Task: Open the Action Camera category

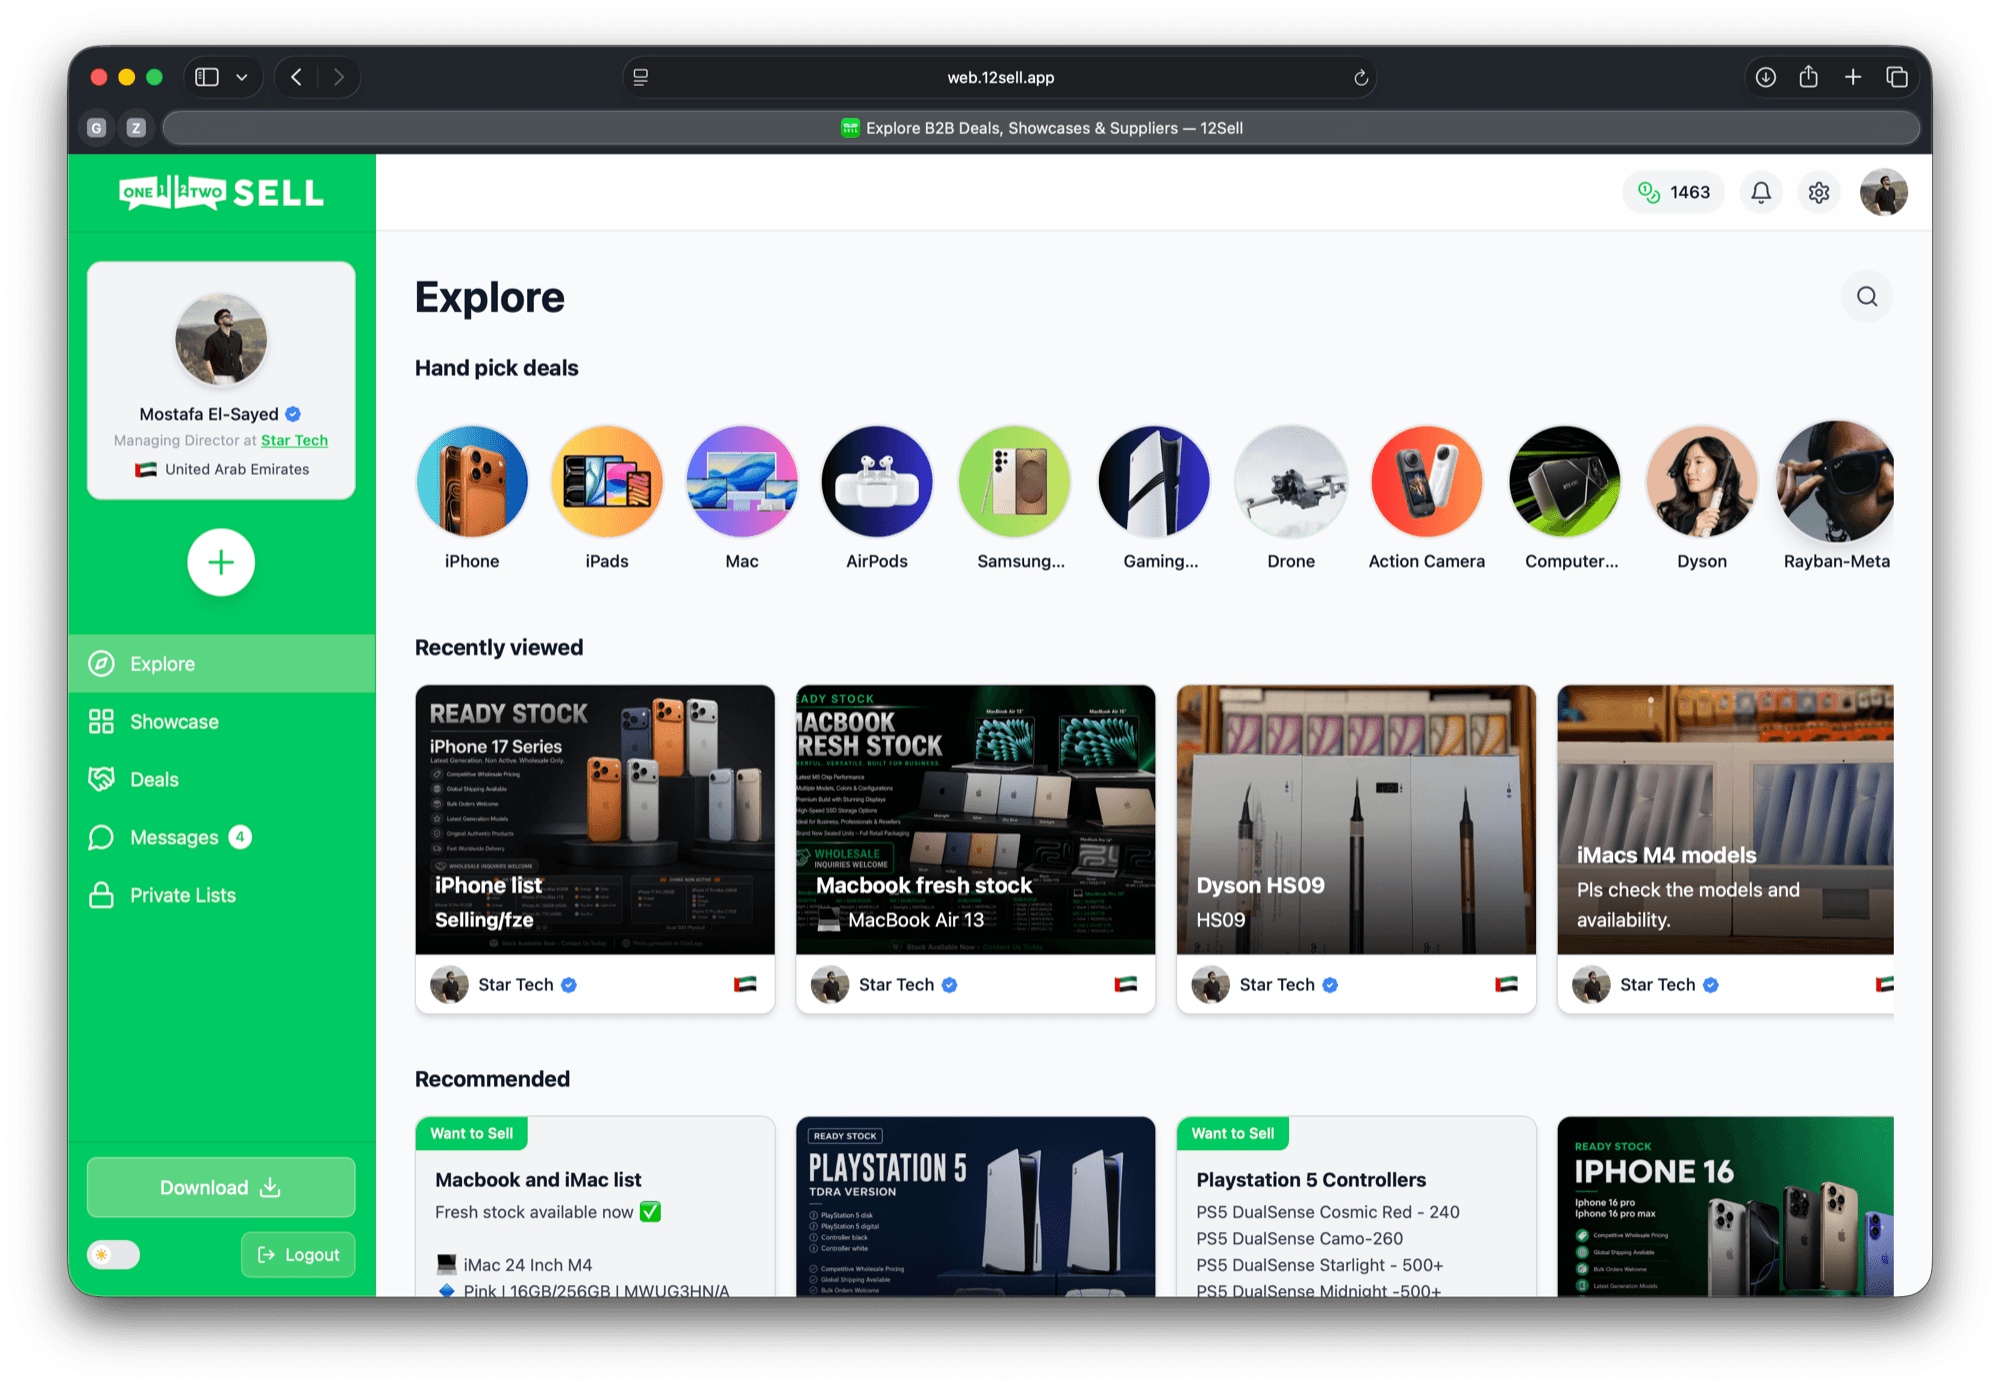Action: (x=1427, y=482)
